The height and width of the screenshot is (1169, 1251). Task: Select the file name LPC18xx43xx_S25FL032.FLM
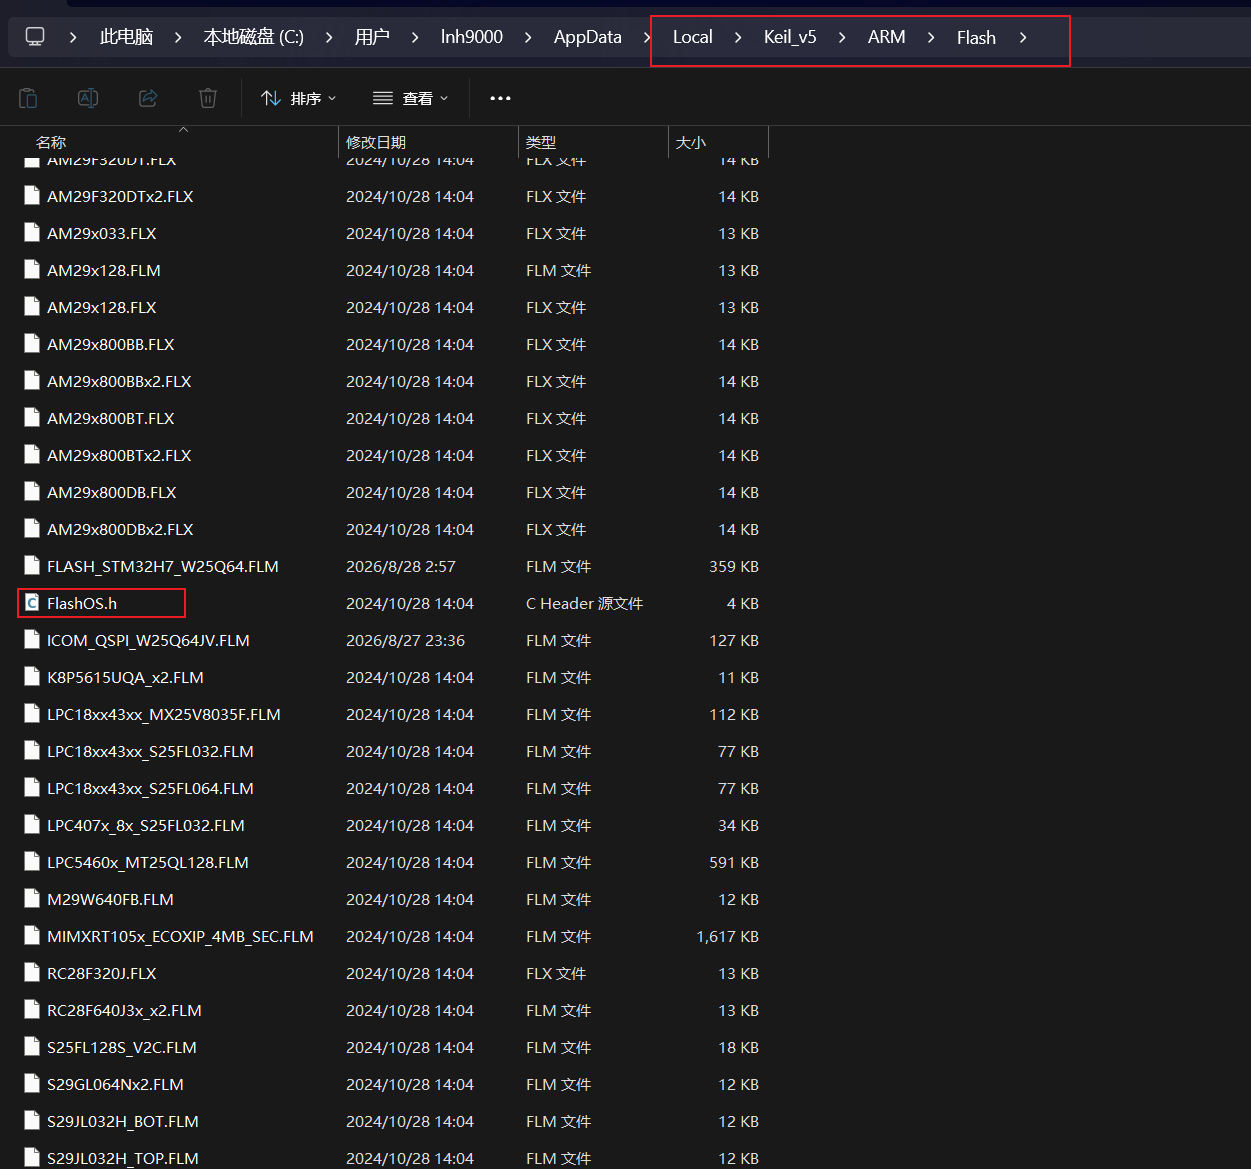(150, 751)
